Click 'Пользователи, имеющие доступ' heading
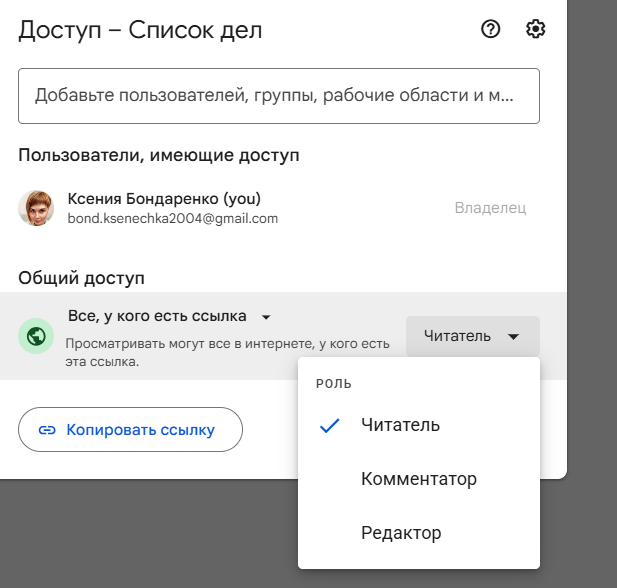Viewport: 617px width, 588px height. [x=159, y=155]
